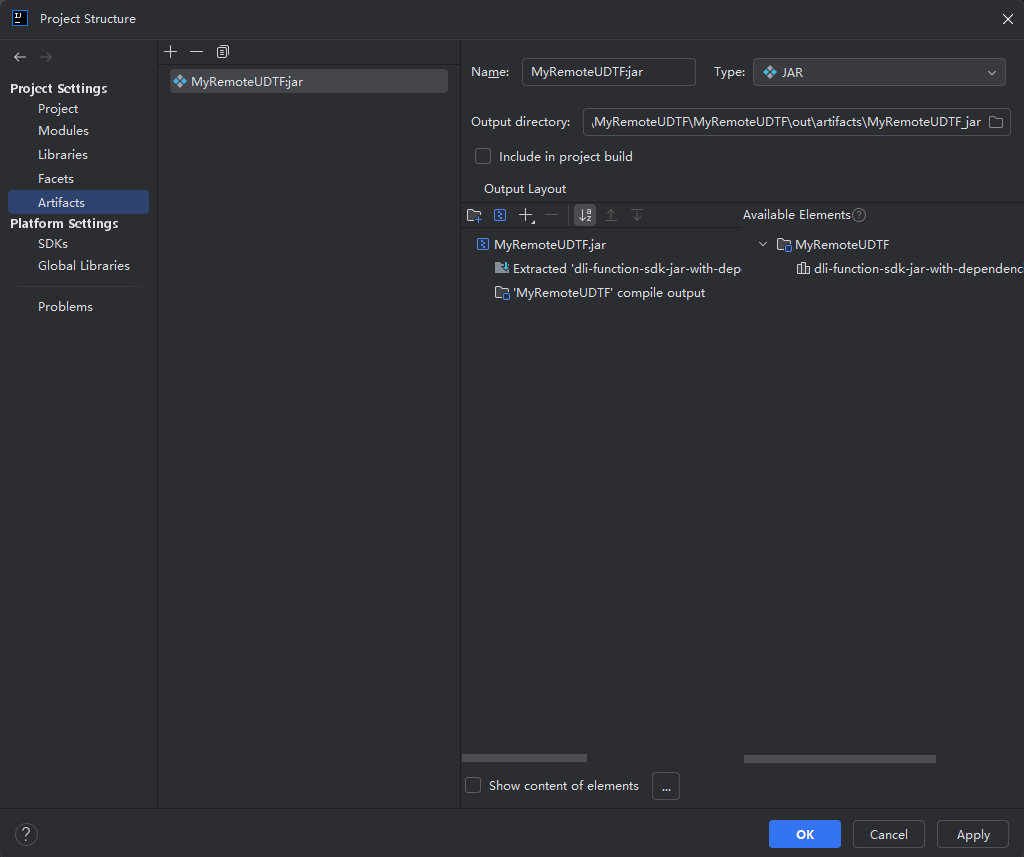This screenshot has width=1024, height=857.
Task: Add a new artifact with plus icon
Action: (x=170, y=52)
